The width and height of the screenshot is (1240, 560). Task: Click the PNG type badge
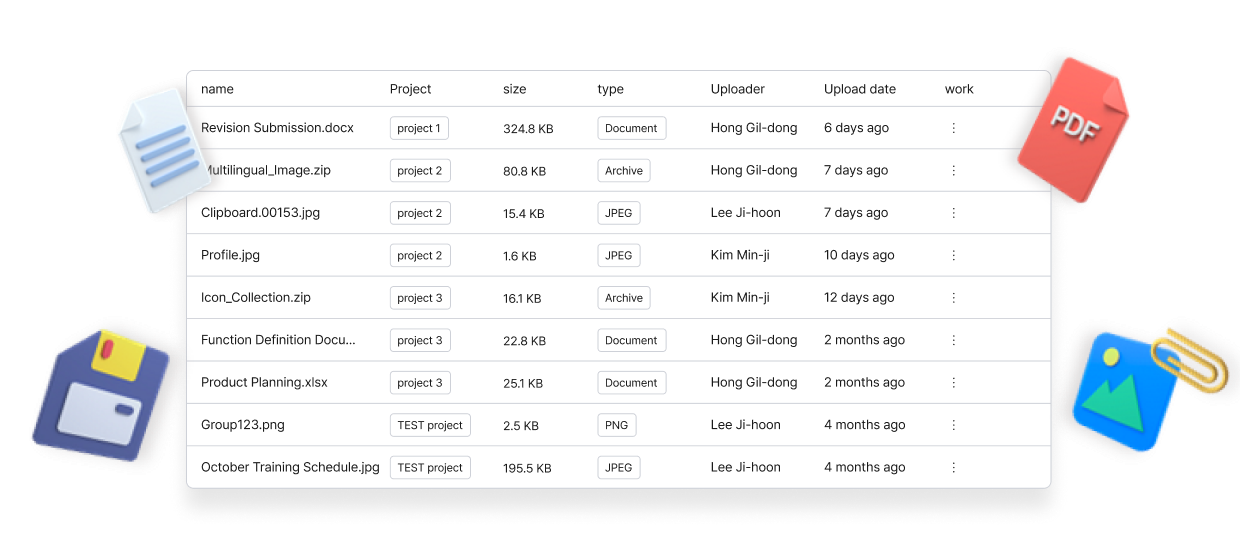617,425
